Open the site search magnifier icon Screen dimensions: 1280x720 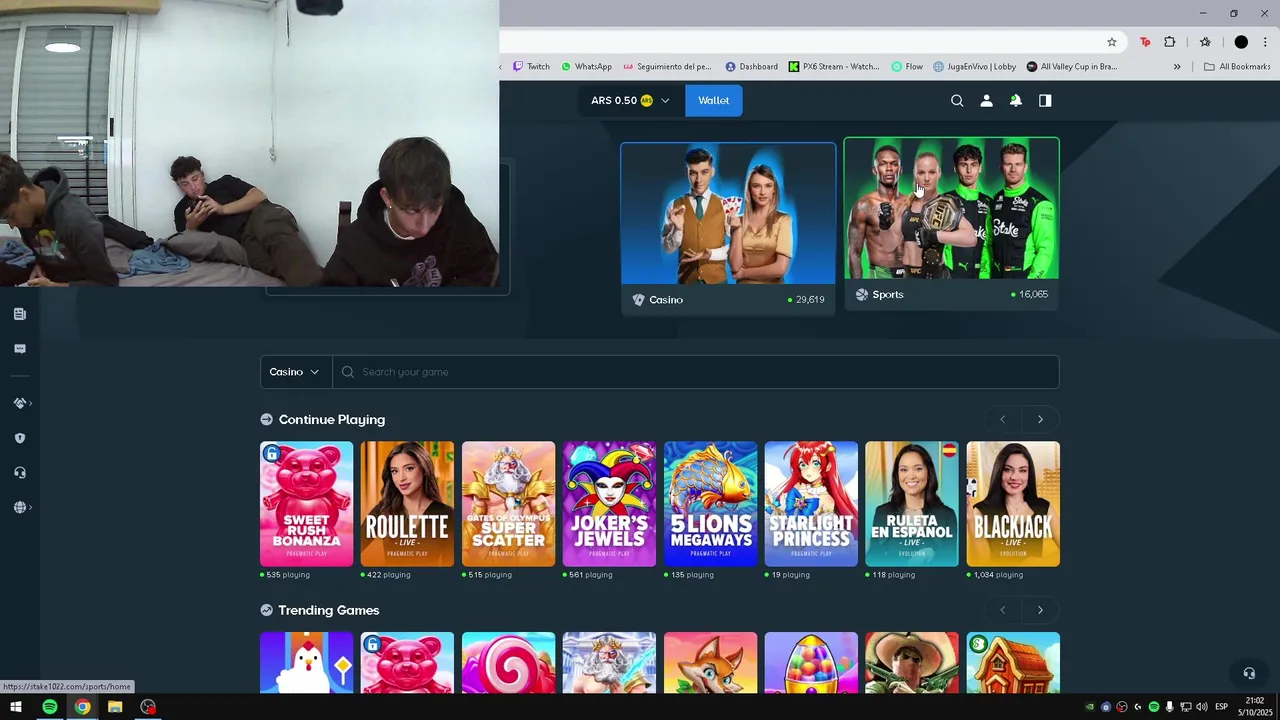pyautogui.click(x=957, y=100)
